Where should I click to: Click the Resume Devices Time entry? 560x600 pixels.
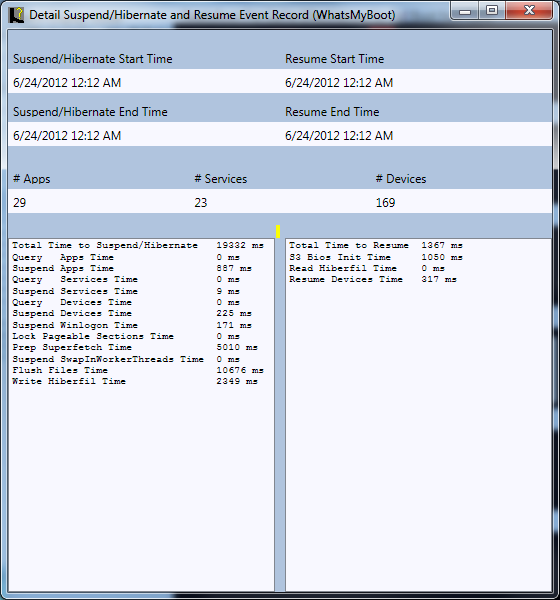coord(372,279)
